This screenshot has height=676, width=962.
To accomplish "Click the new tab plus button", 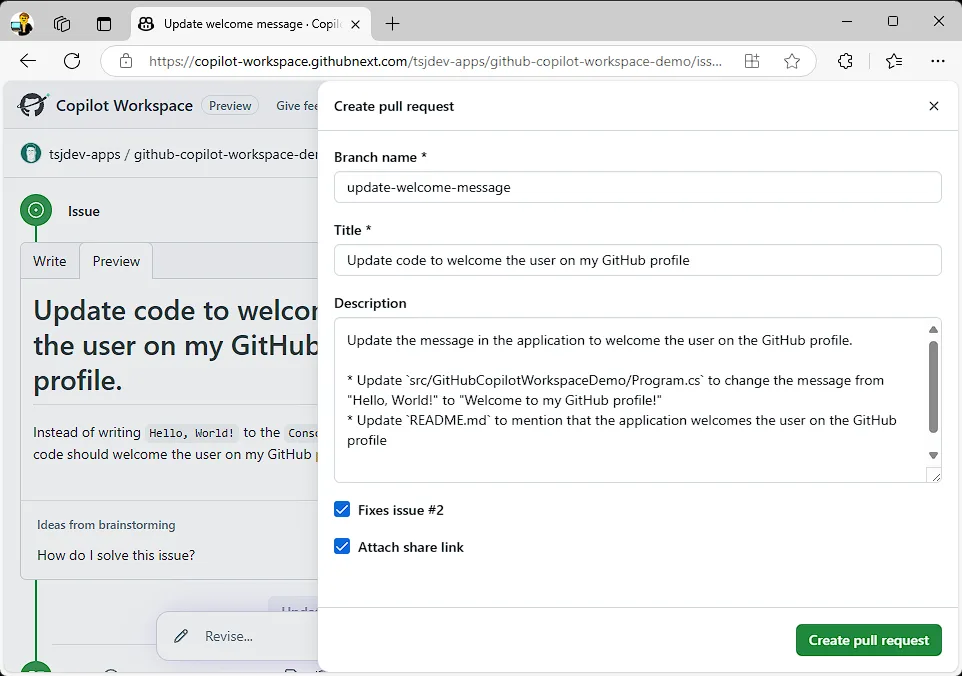I will (392, 23).
